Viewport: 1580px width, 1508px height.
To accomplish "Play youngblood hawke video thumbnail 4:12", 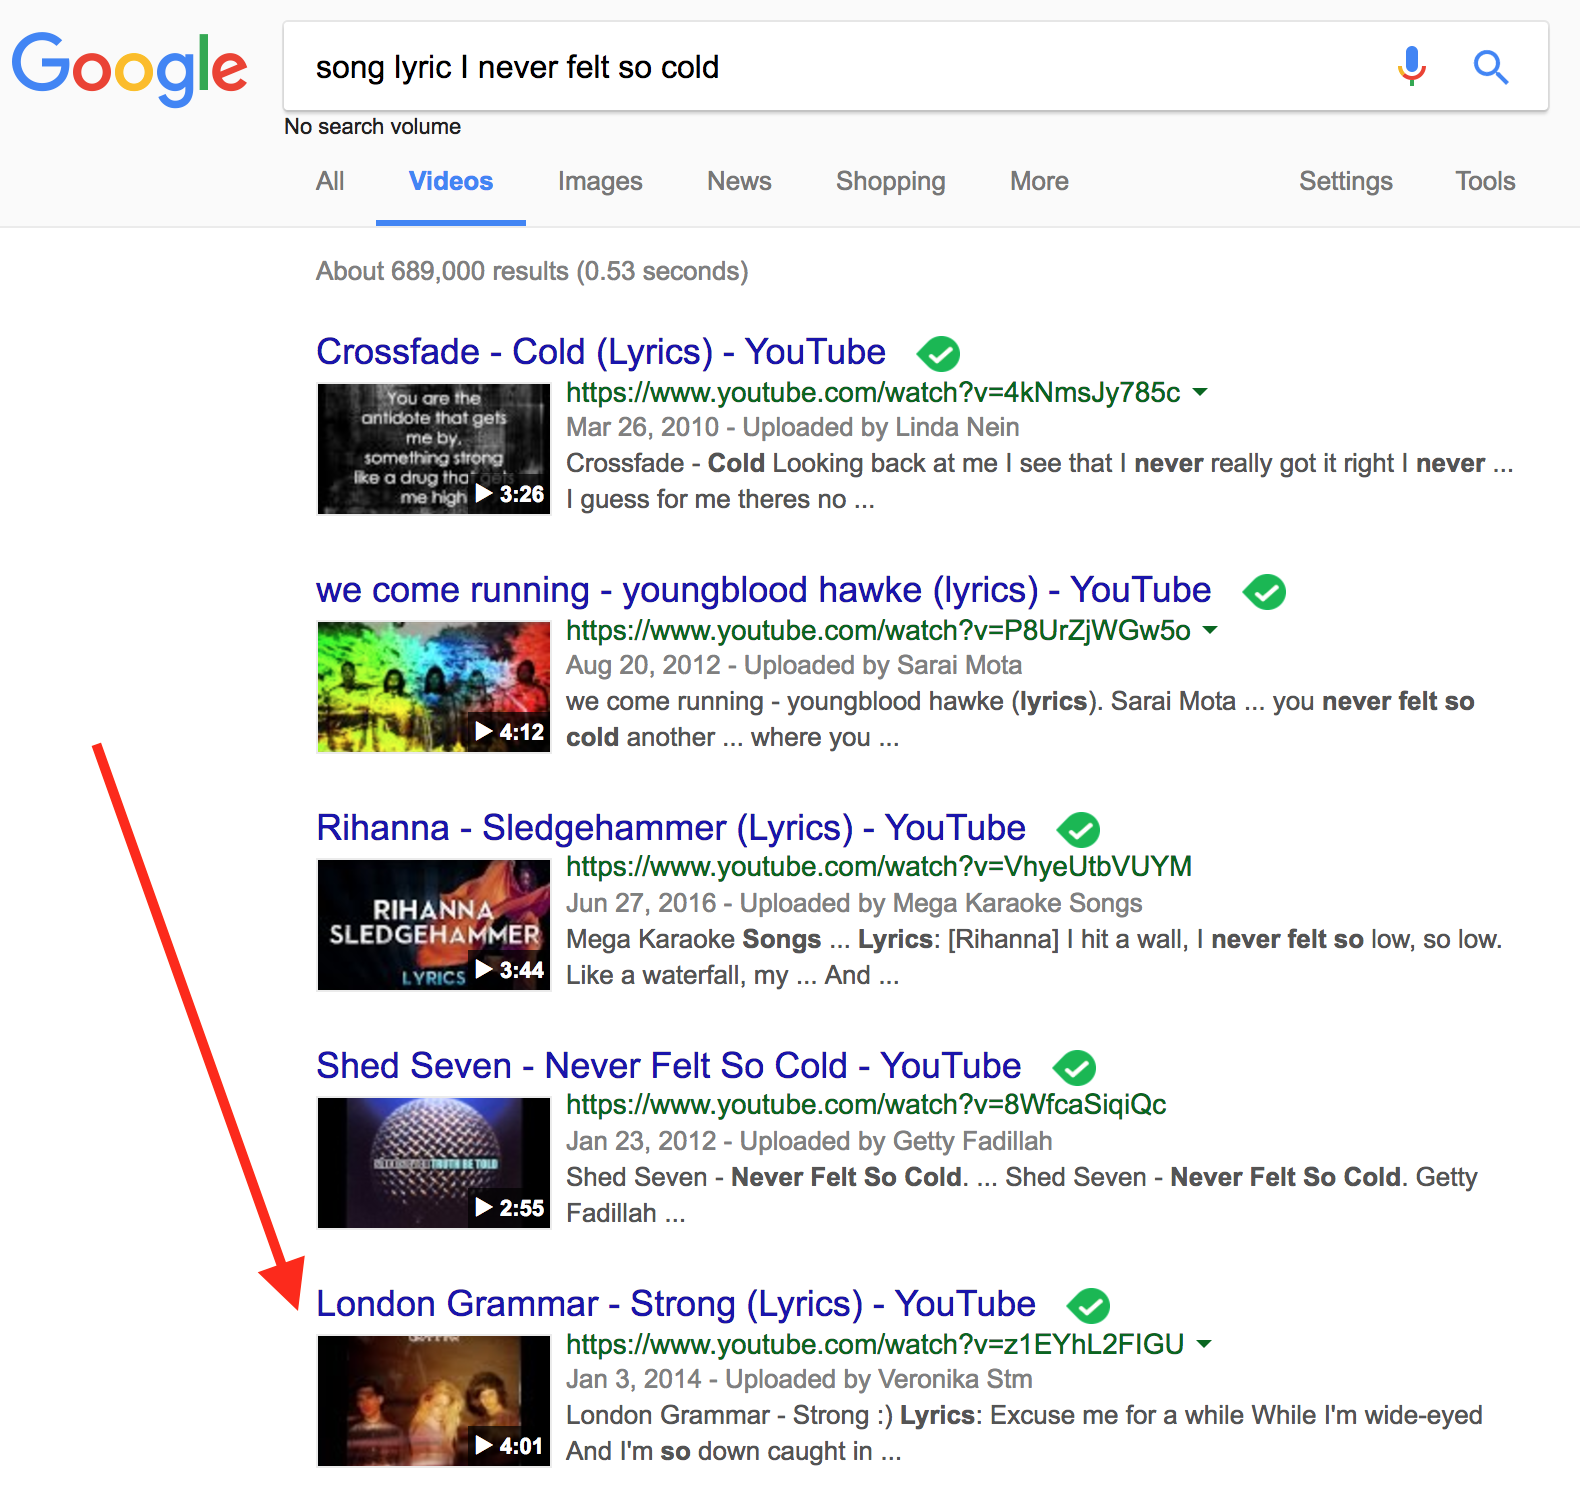I will click(434, 687).
